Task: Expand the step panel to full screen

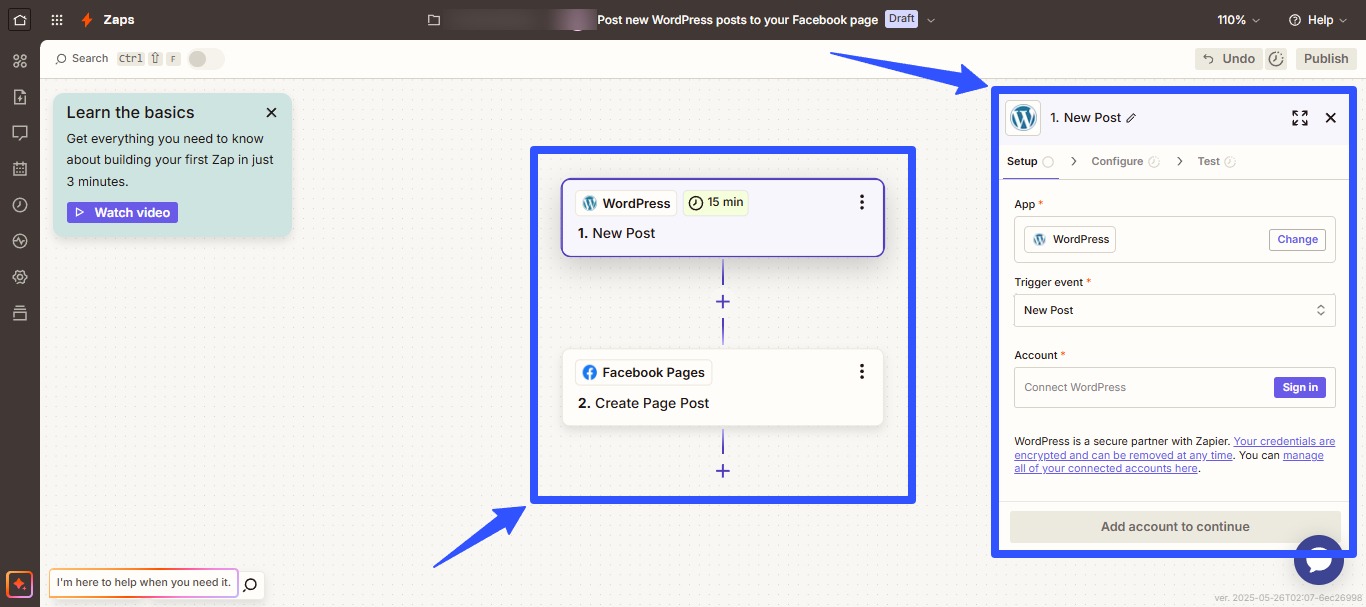Action: [x=1299, y=118]
